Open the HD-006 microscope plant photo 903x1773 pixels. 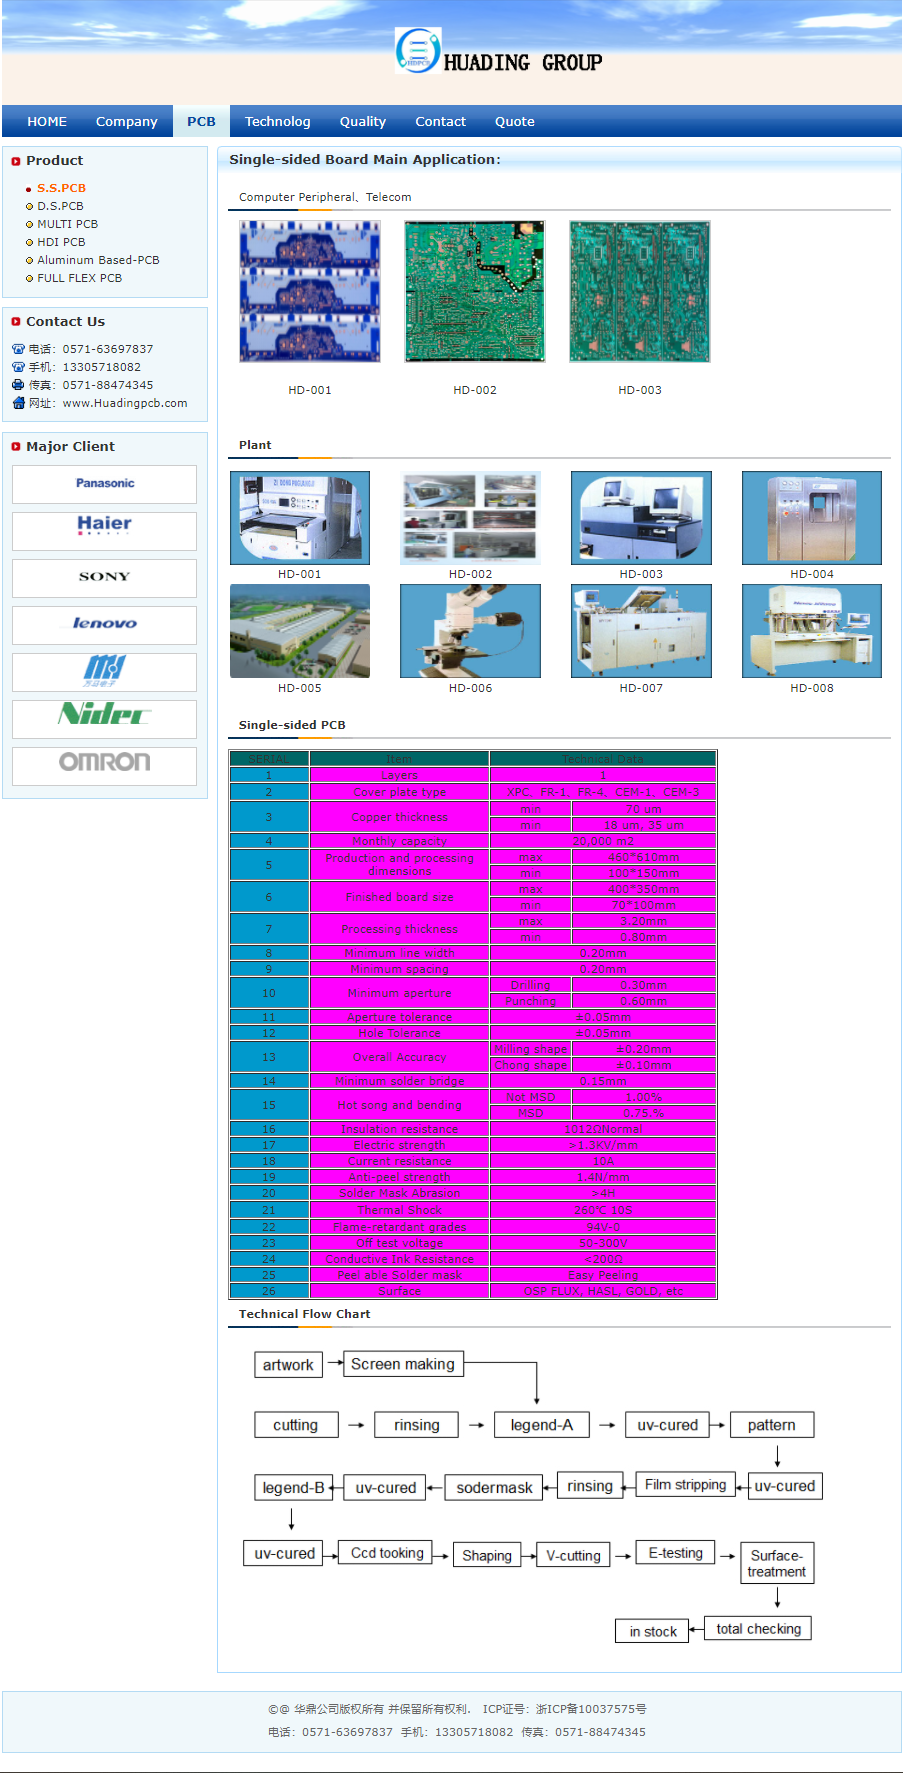(x=470, y=631)
